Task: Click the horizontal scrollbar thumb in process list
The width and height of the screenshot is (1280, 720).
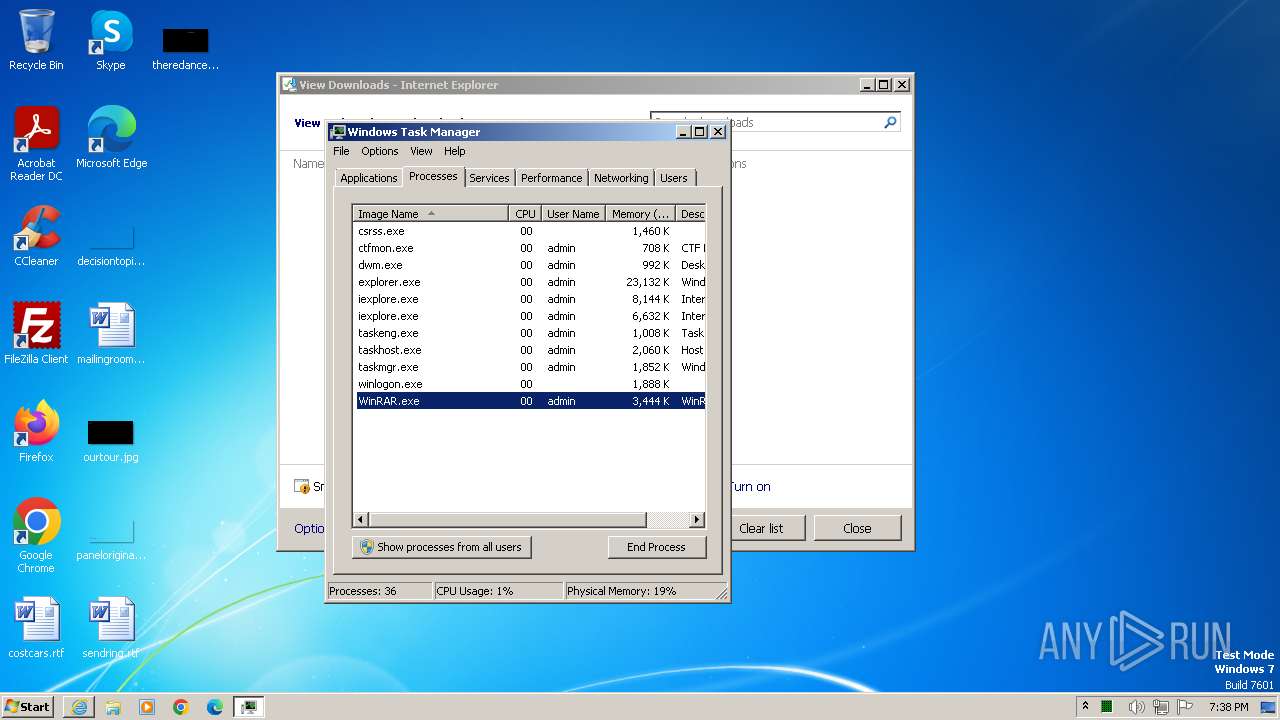Action: coord(507,520)
